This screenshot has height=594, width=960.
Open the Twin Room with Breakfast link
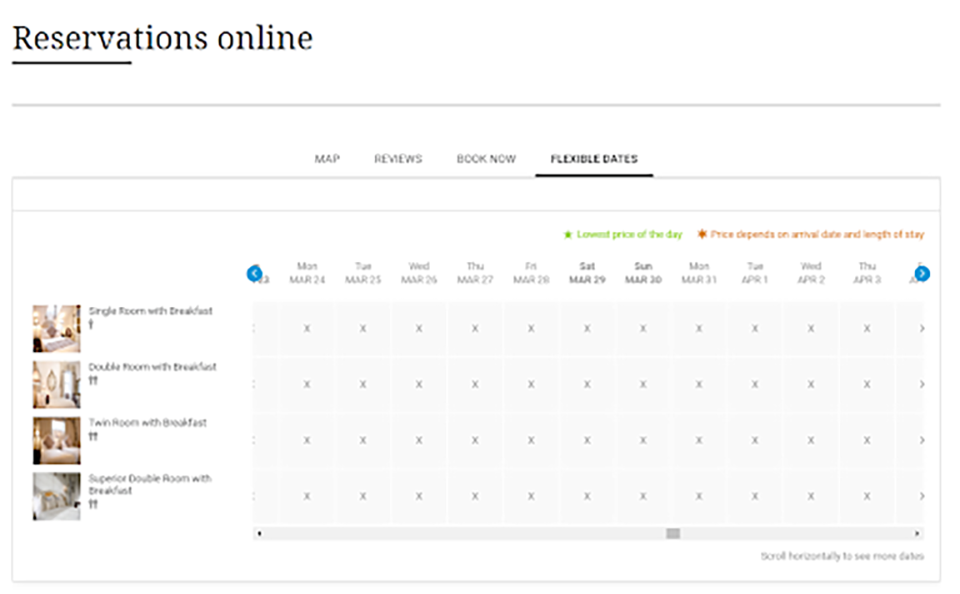pos(147,423)
